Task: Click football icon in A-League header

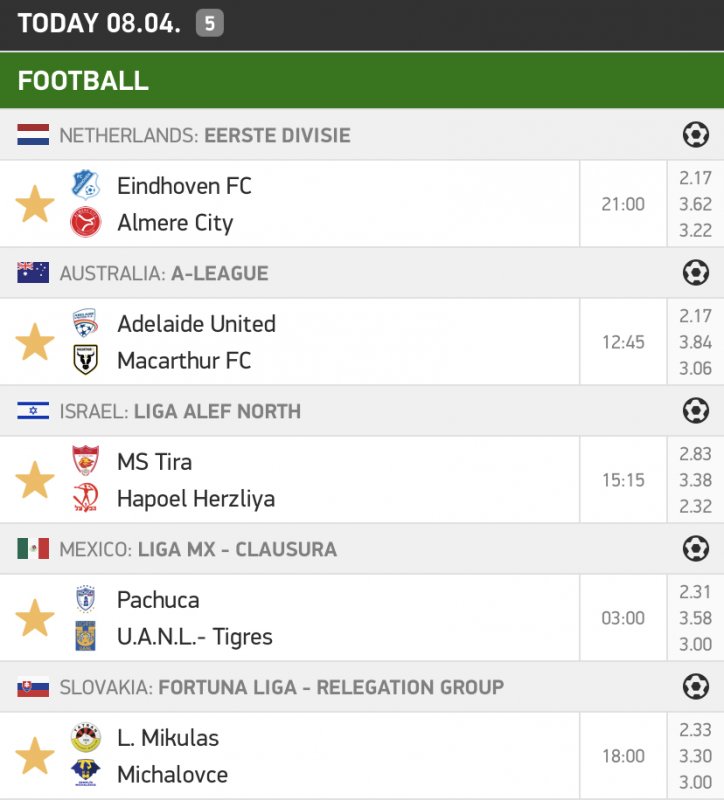Action: [x=695, y=272]
